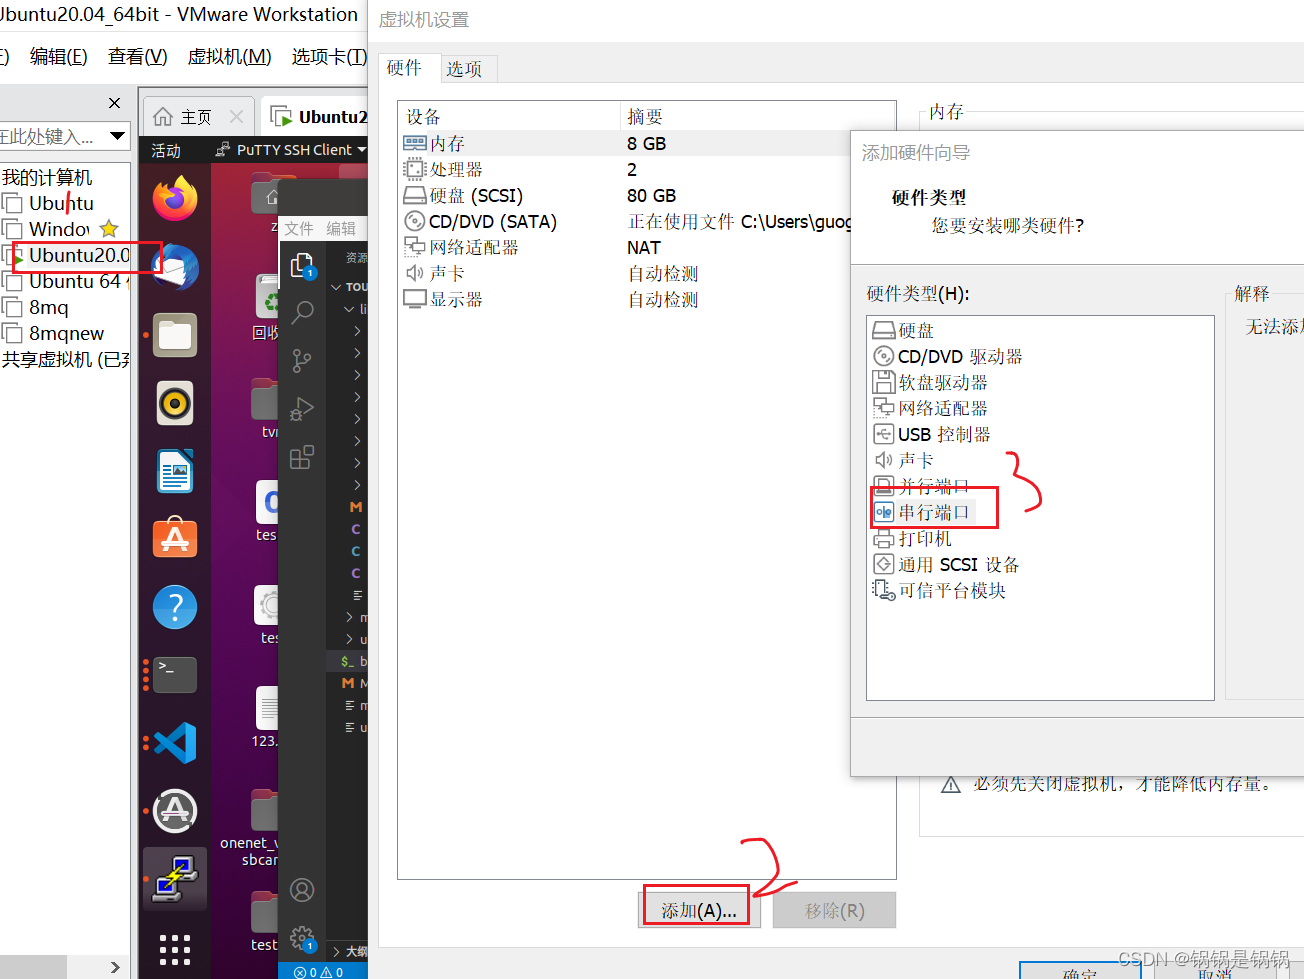Switch to the 硬件 tab

(x=405, y=67)
